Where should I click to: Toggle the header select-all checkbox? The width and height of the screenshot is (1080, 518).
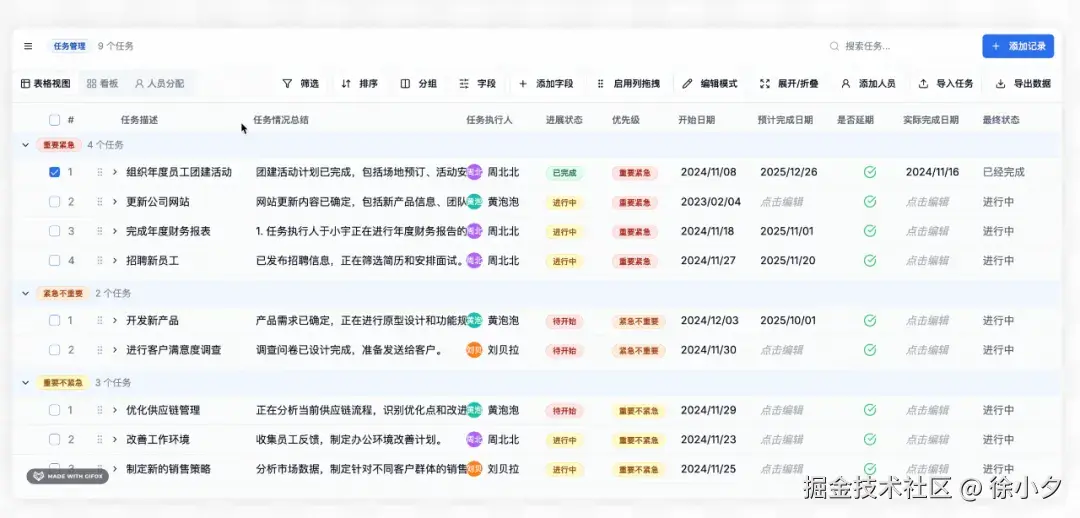54,120
